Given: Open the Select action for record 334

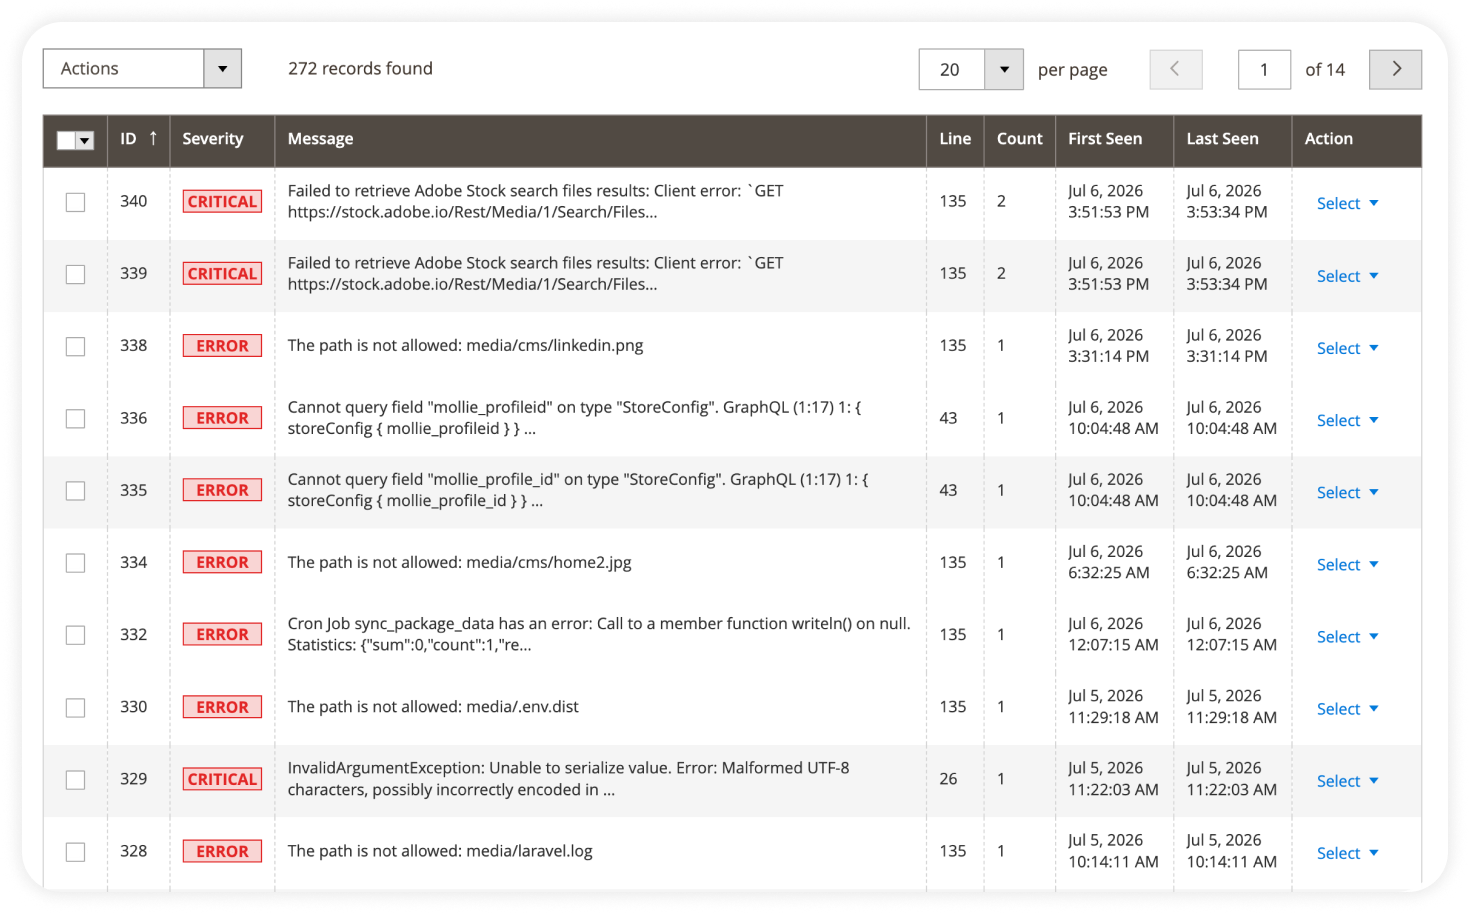Looking at the screenshot, I should tap(1347, 564).
